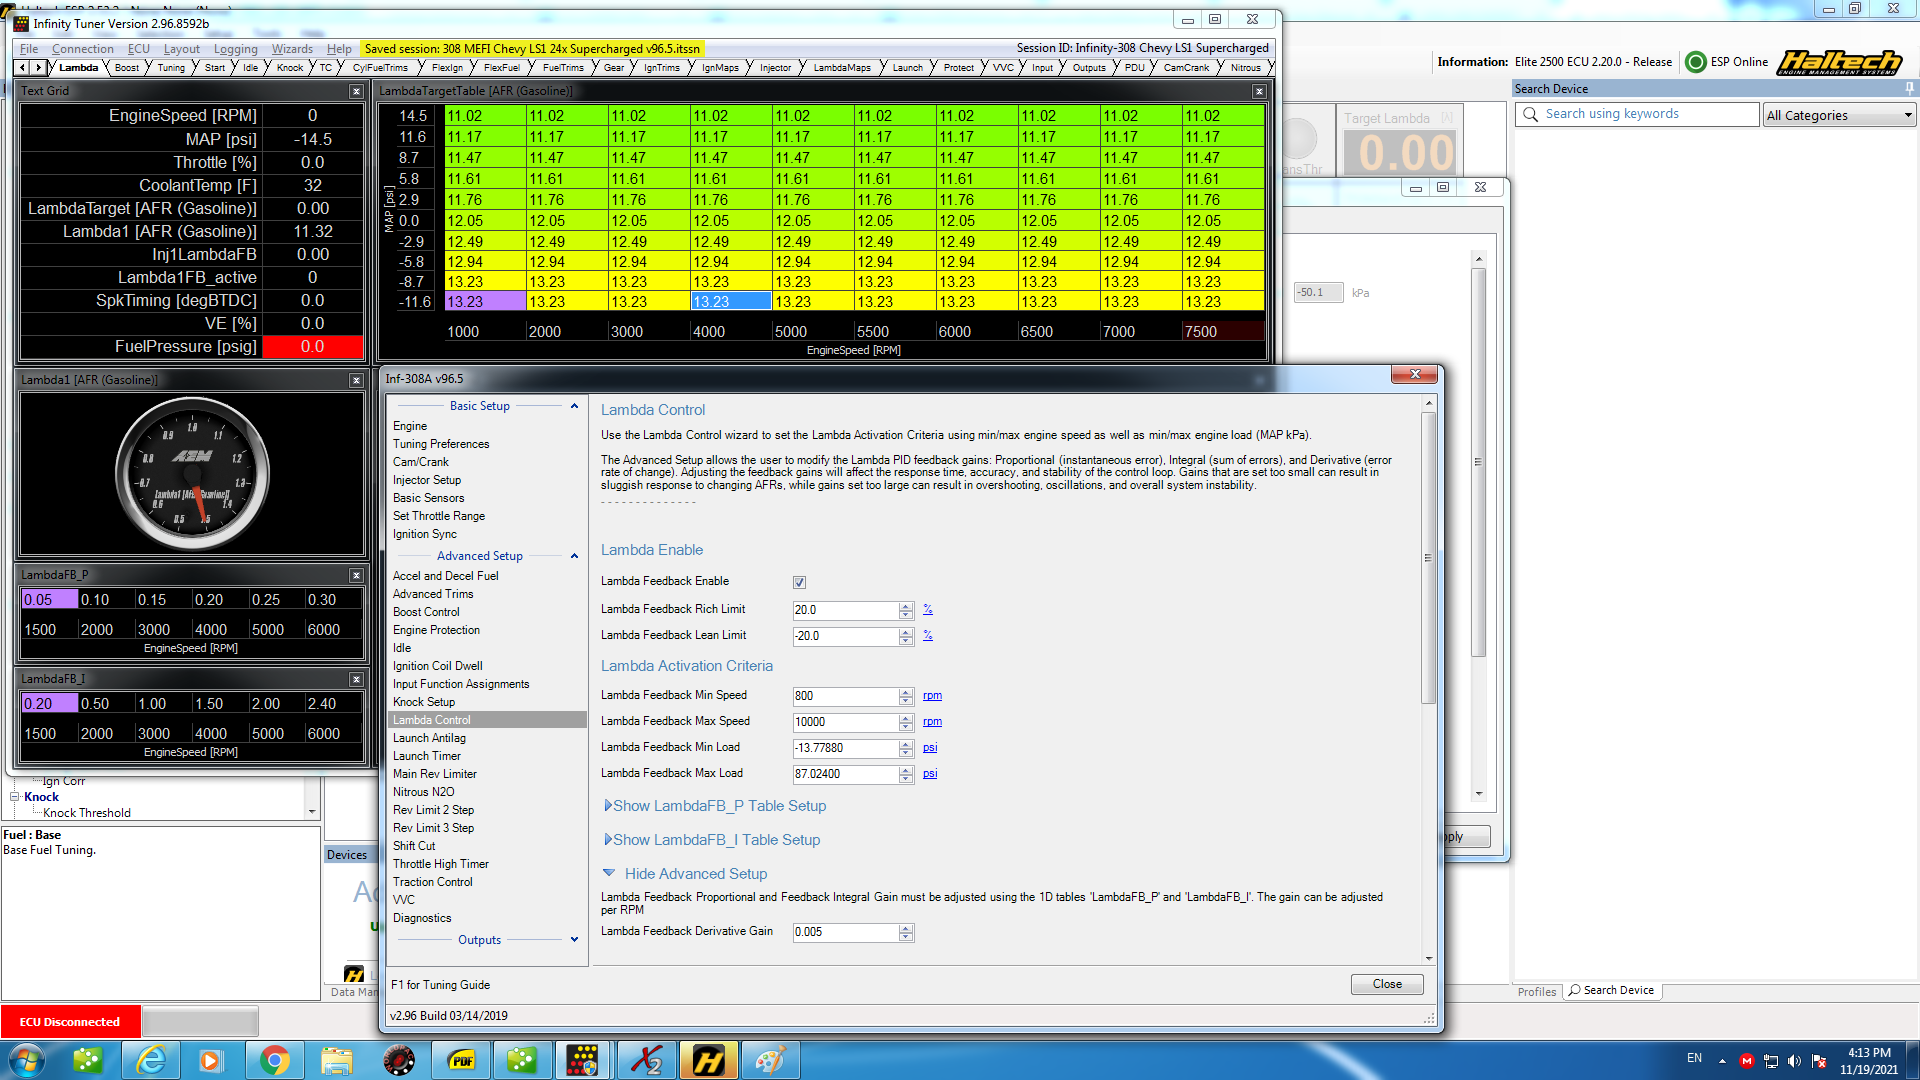Close the LambdaFB_I table panel
The height and width of the screenshot is (1080, 1920).
click(356, 679)
